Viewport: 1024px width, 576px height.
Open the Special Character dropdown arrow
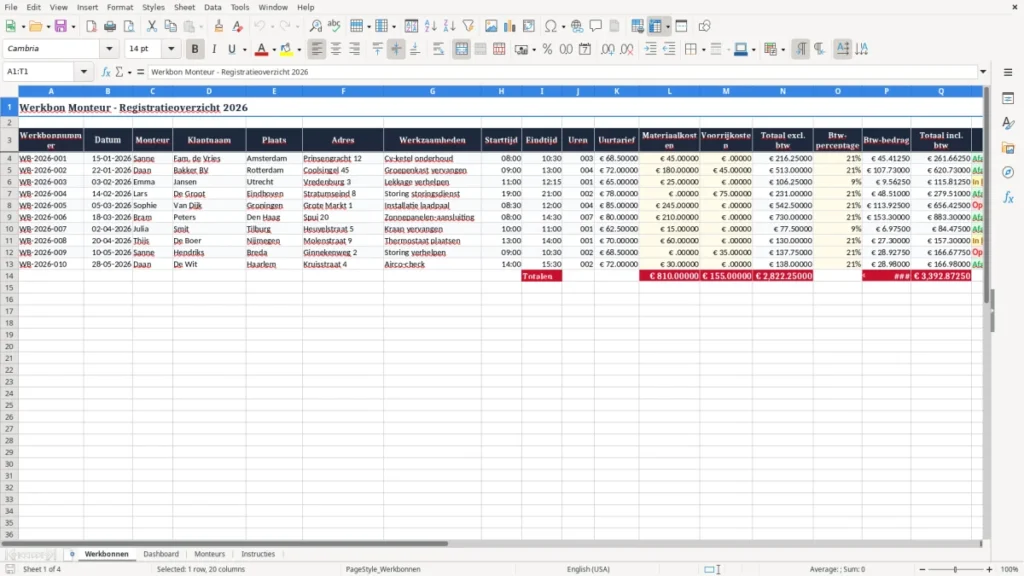coord(563,27)
